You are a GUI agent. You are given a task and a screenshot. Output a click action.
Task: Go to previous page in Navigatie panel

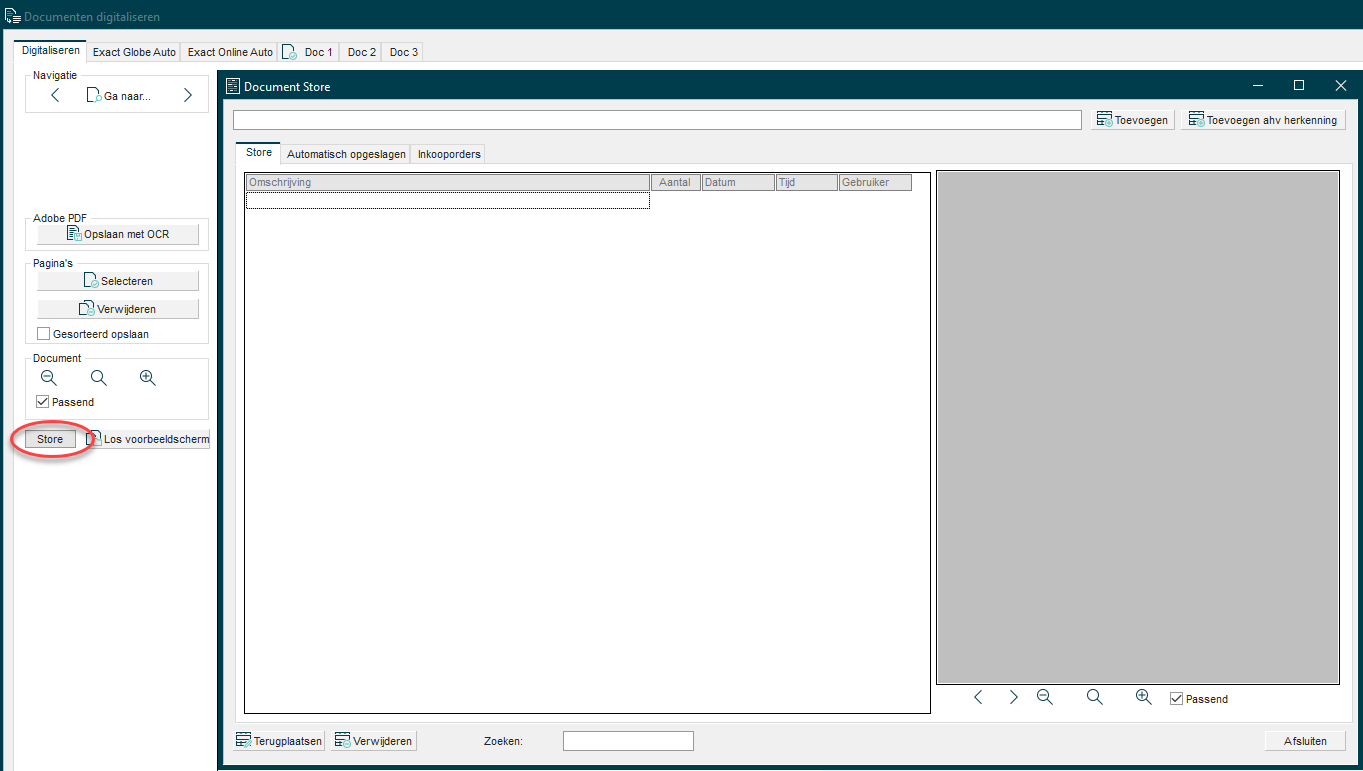pos(55,96)
